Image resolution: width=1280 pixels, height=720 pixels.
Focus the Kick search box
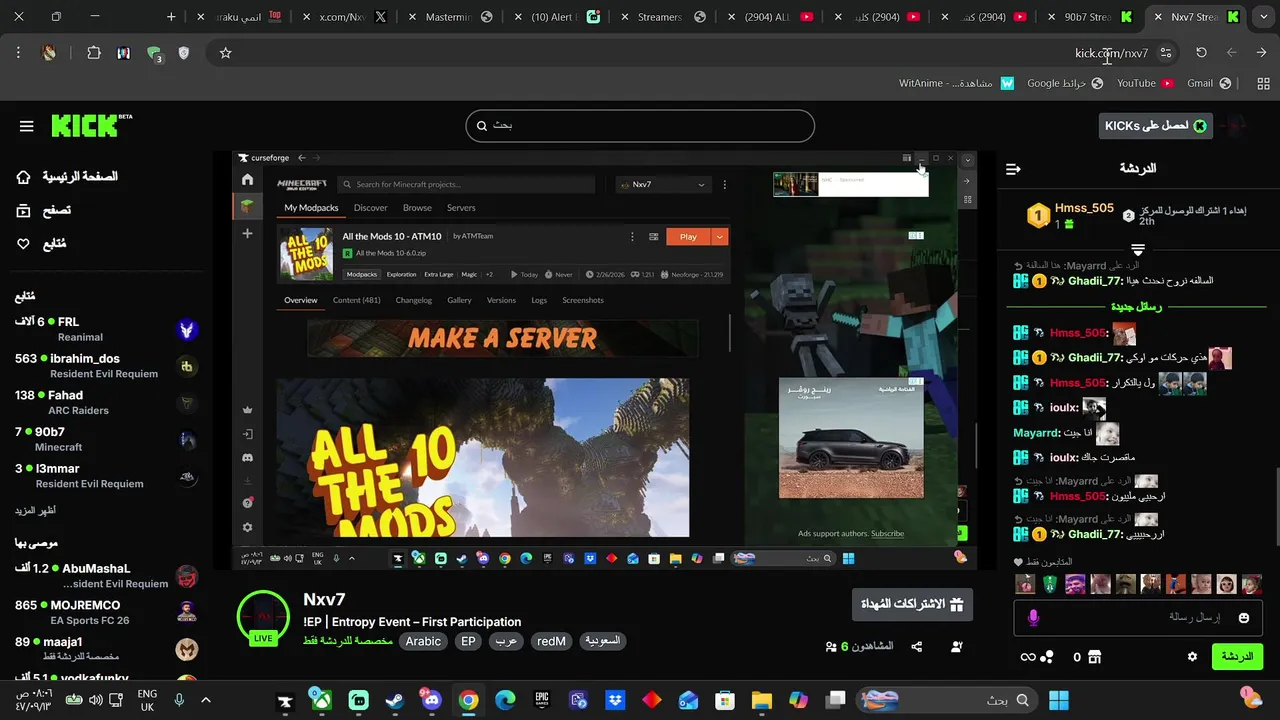[x=640, y=125]
